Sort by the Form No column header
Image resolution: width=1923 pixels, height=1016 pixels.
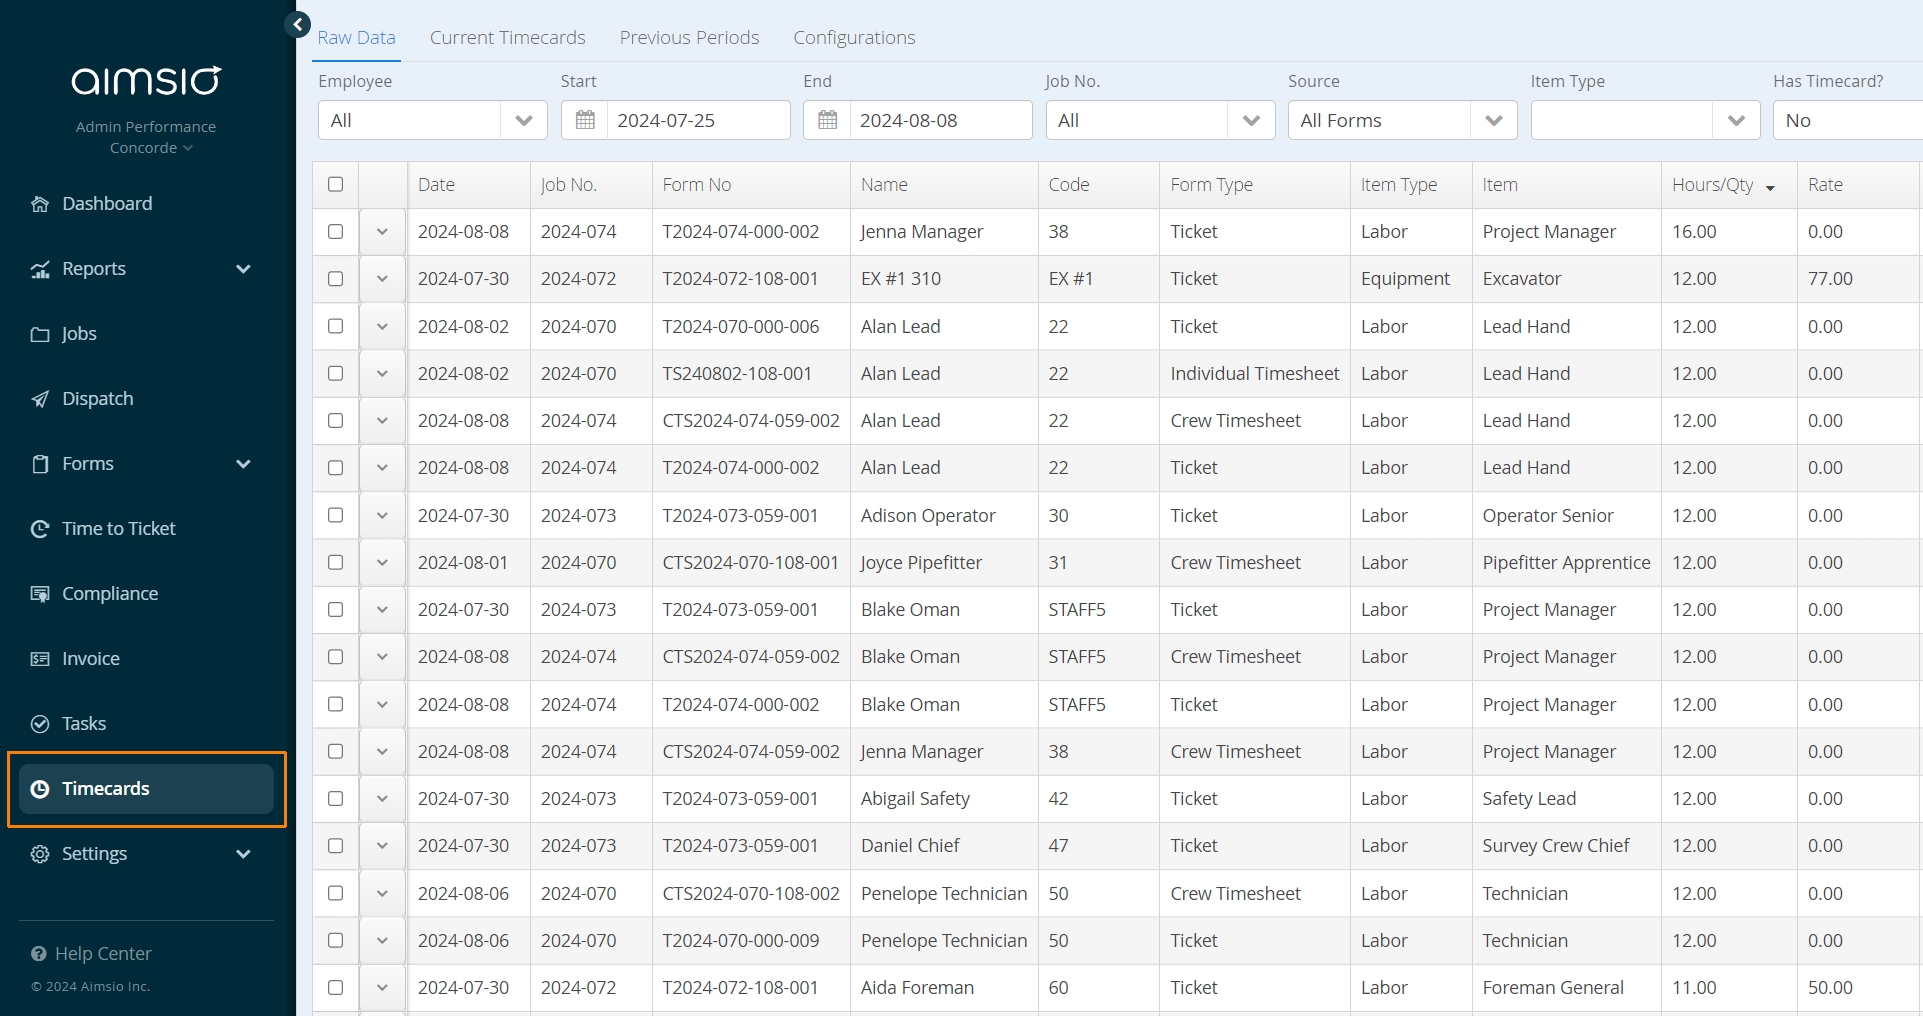(751, 184)
